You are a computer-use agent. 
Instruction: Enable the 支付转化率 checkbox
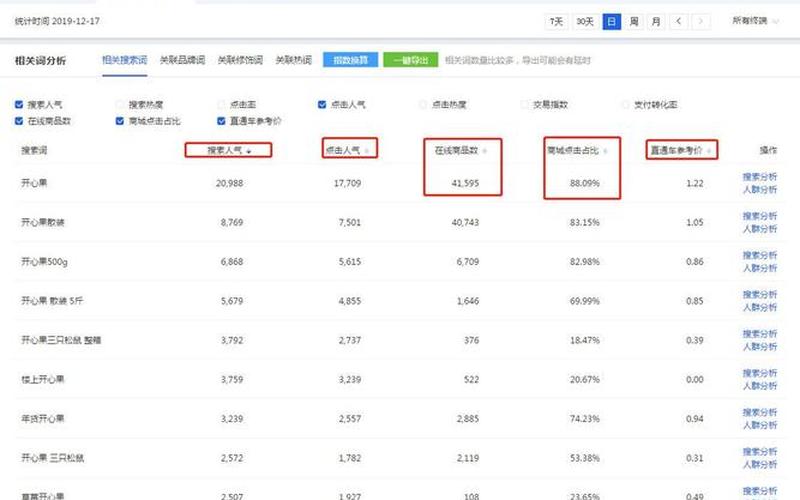tap(625, 105)
